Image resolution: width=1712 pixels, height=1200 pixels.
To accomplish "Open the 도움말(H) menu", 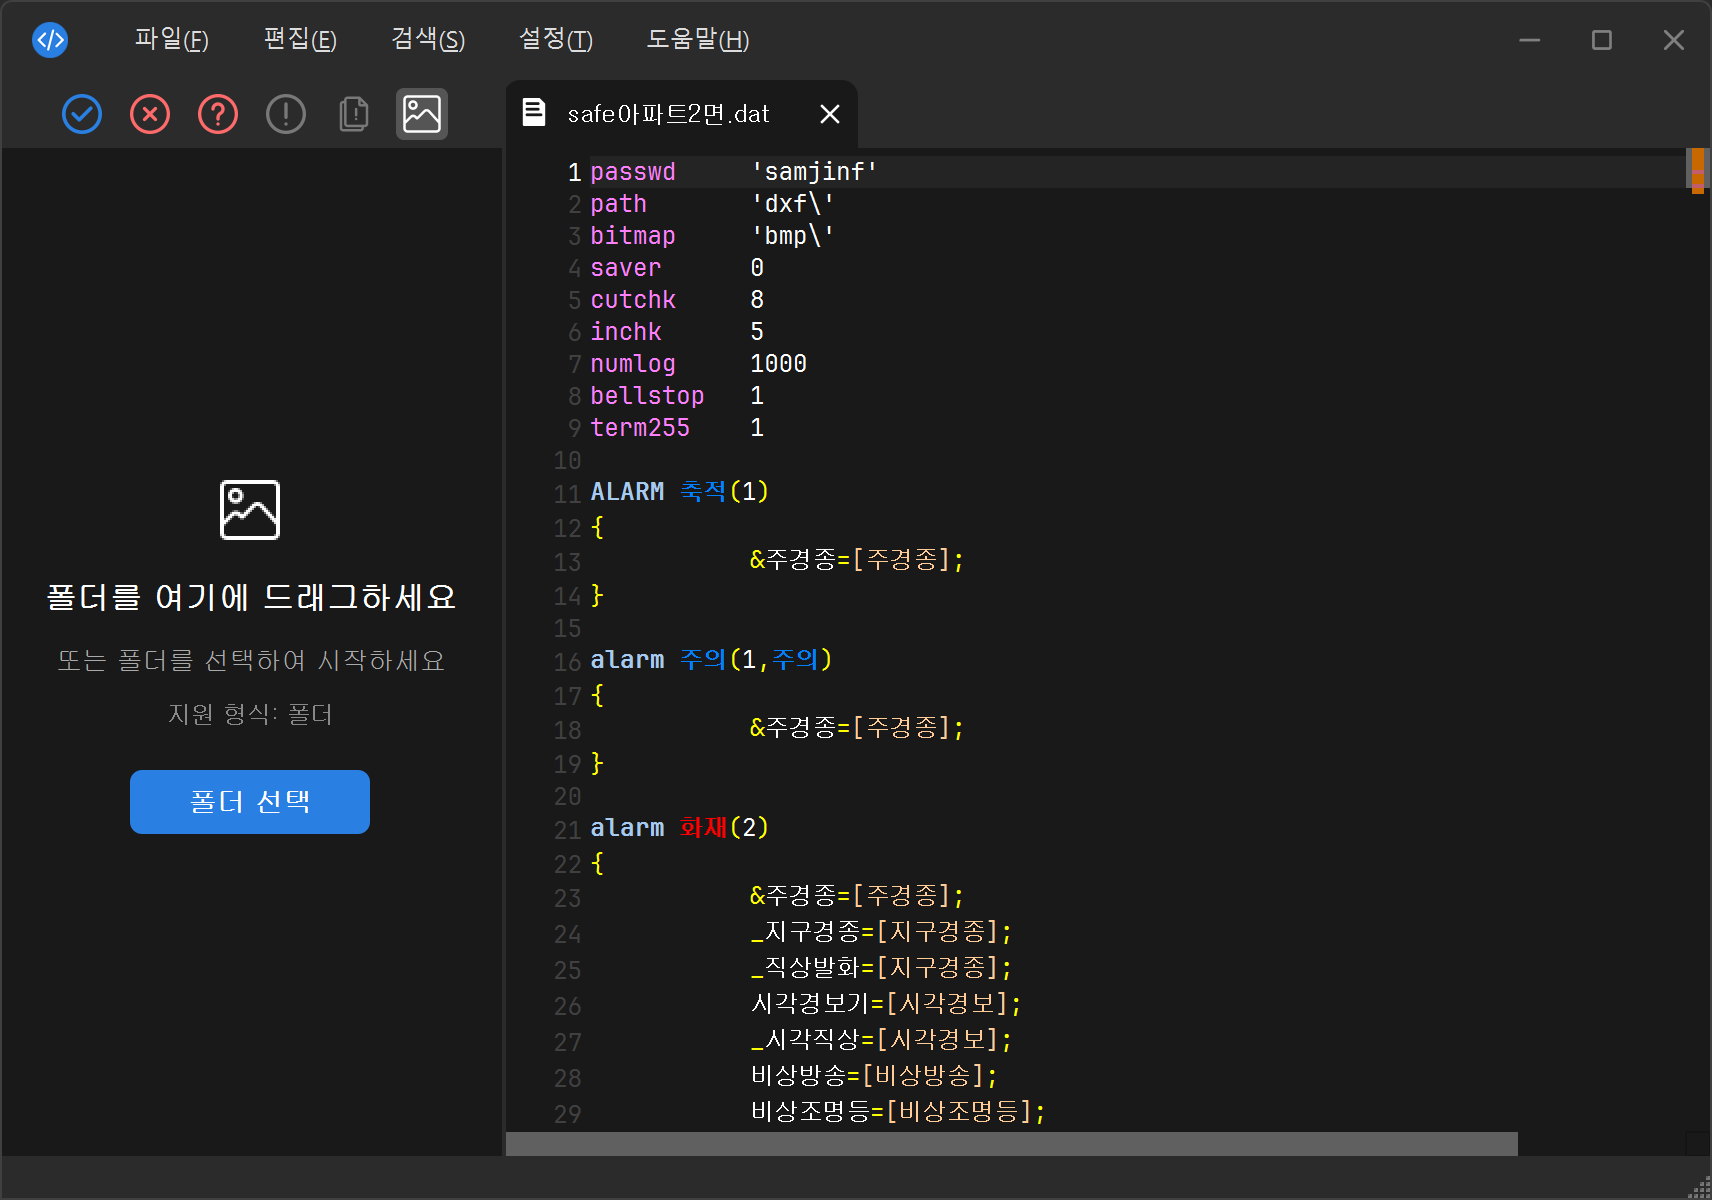I will pos(697,40).
